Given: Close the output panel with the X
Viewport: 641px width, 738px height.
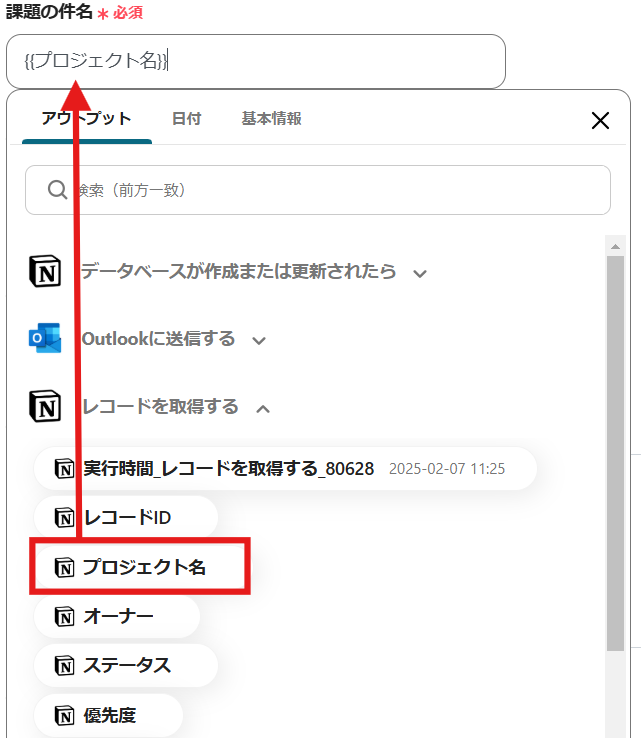Looking at the screenshot, I should pyautogui.click(x=600, y=120).
